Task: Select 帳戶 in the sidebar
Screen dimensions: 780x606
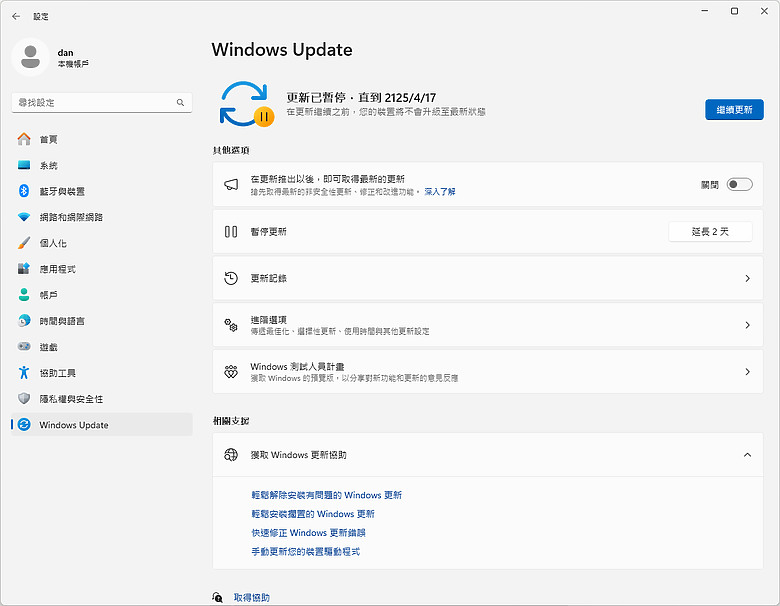Action: tap(101, 295)
